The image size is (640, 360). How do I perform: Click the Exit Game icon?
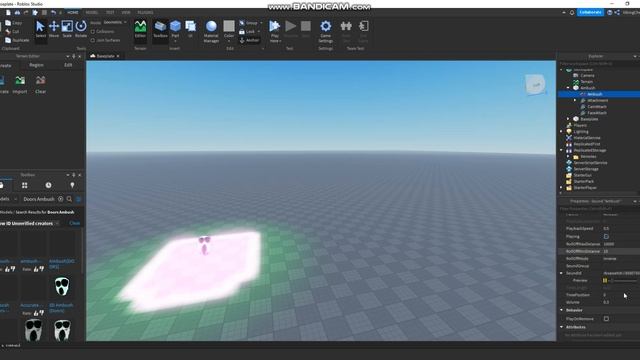(363, 27)
